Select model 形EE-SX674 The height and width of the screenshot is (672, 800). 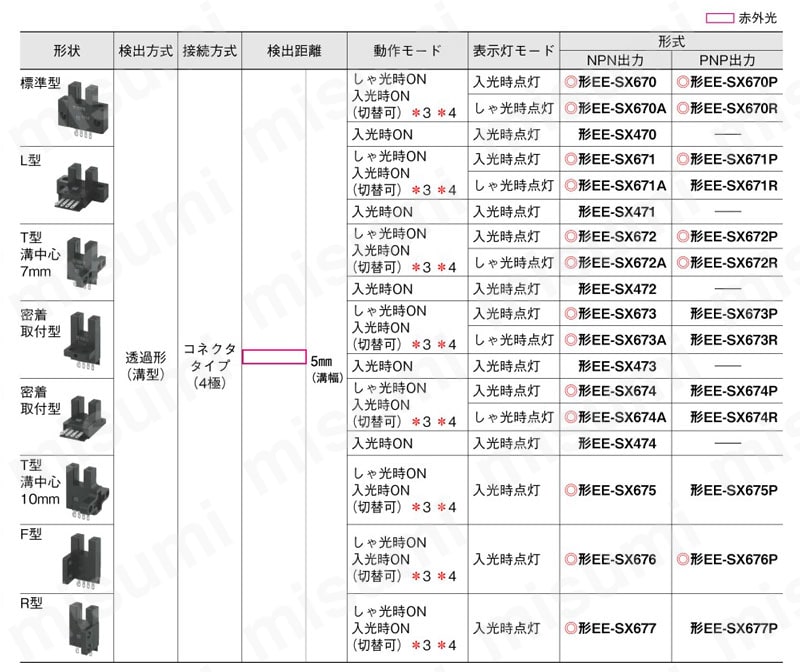tap(617, 391)
